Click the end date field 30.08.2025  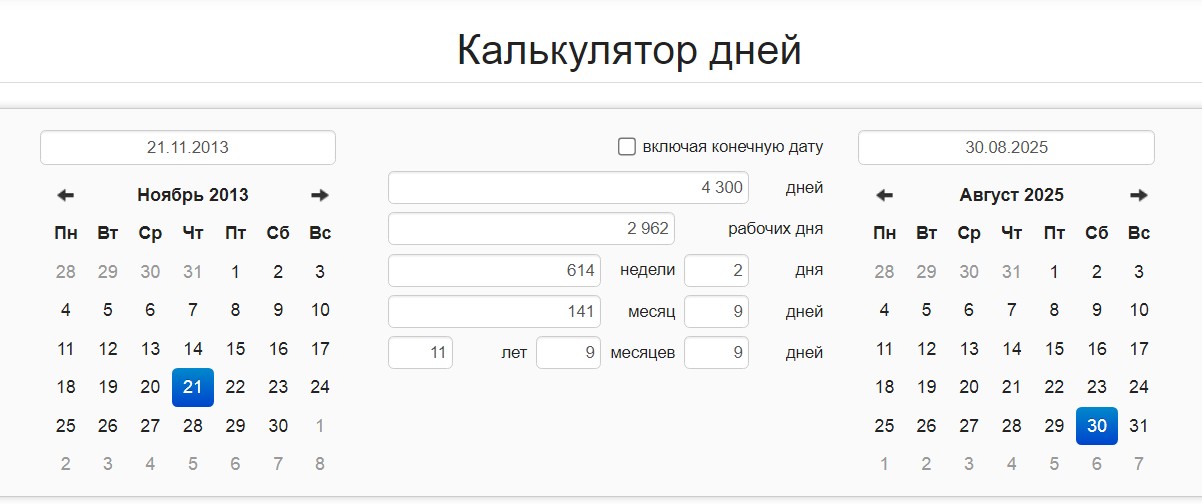1006,147
